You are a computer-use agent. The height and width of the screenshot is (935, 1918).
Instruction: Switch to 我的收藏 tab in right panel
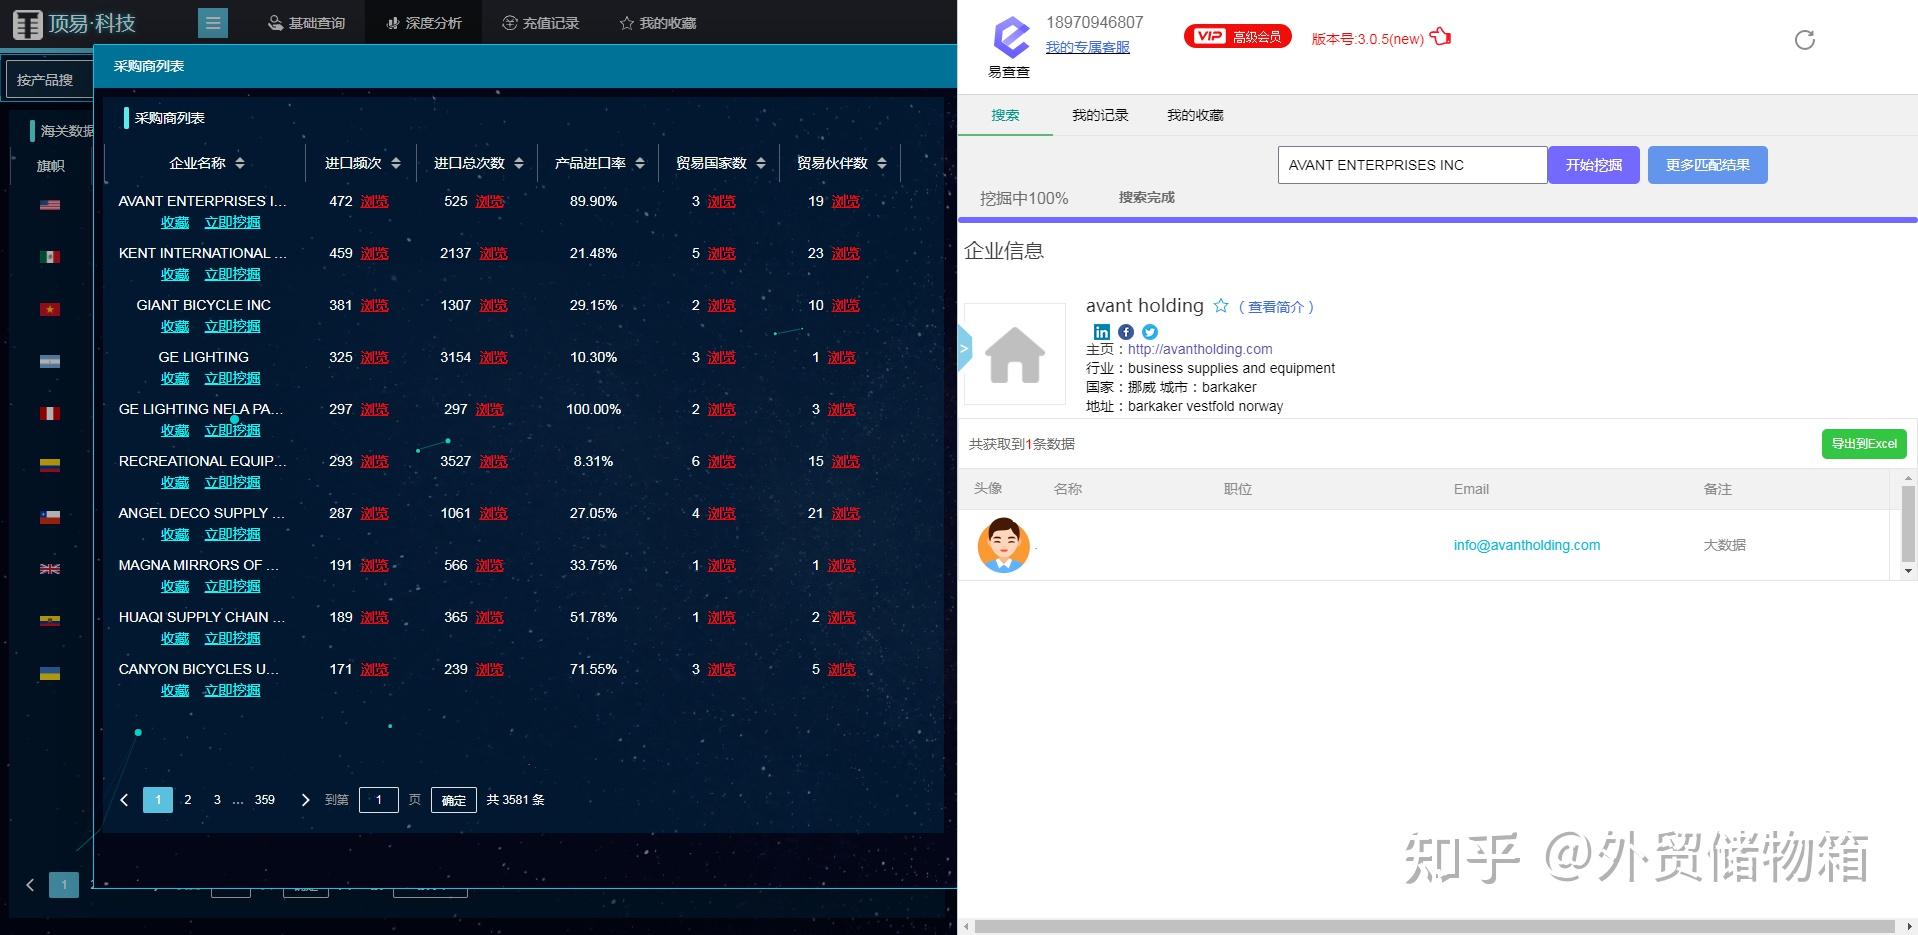coord(1195,115)
